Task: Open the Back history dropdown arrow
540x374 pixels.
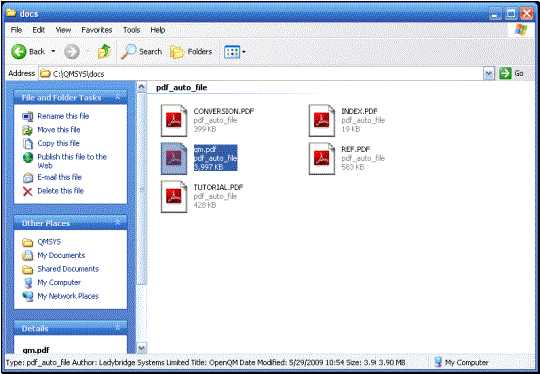Action: [x=53, y=52]
